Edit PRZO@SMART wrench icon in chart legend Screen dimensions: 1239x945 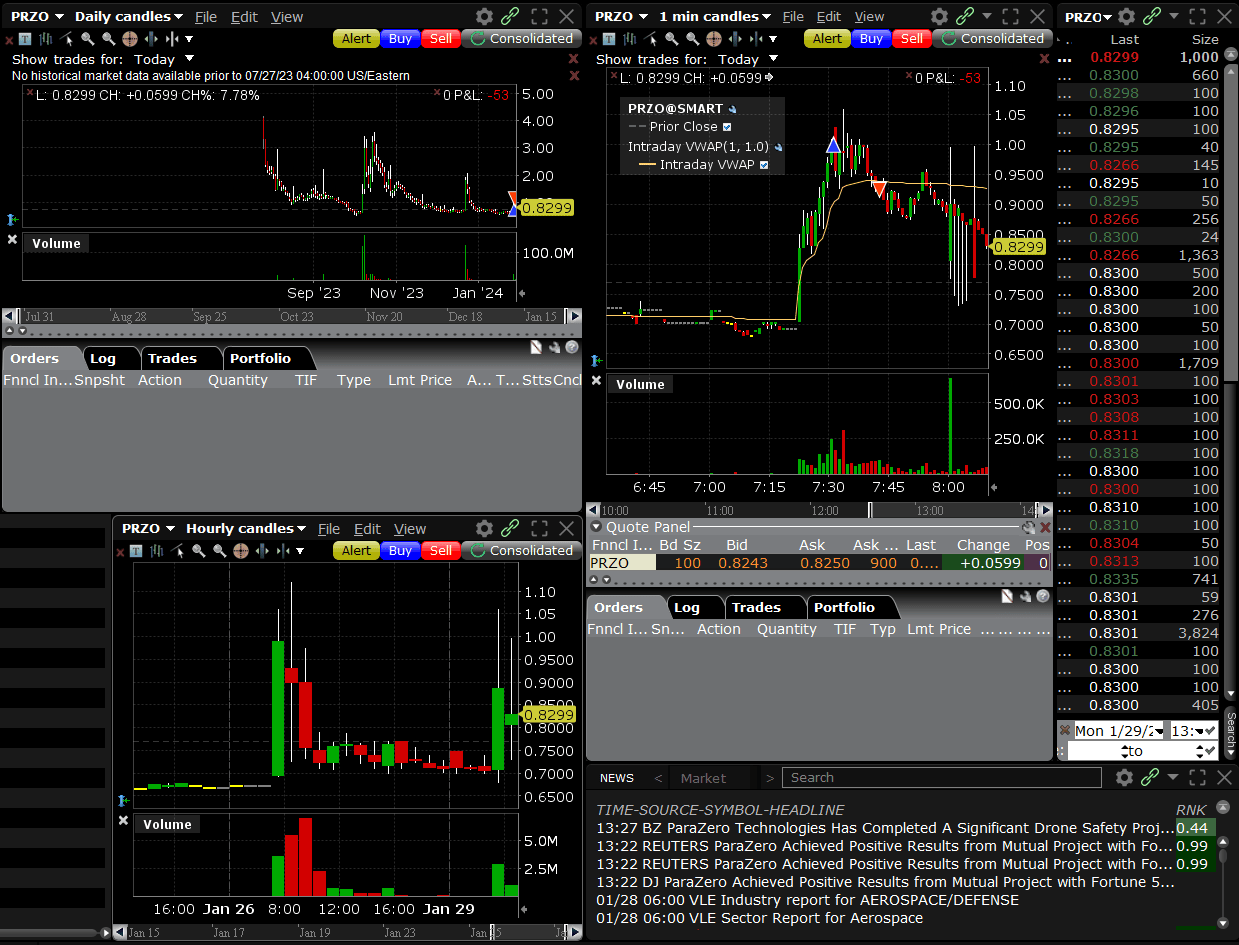coord(733,109)
